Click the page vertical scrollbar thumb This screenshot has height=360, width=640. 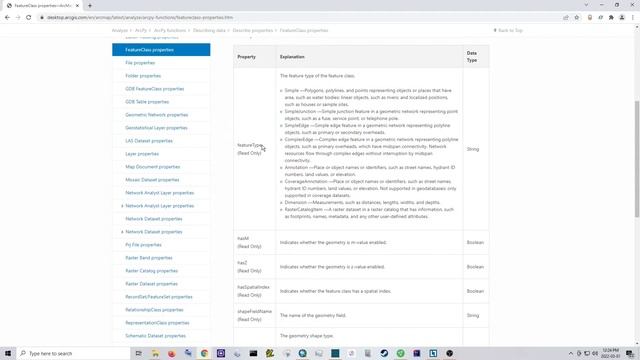tap(637, 159)
